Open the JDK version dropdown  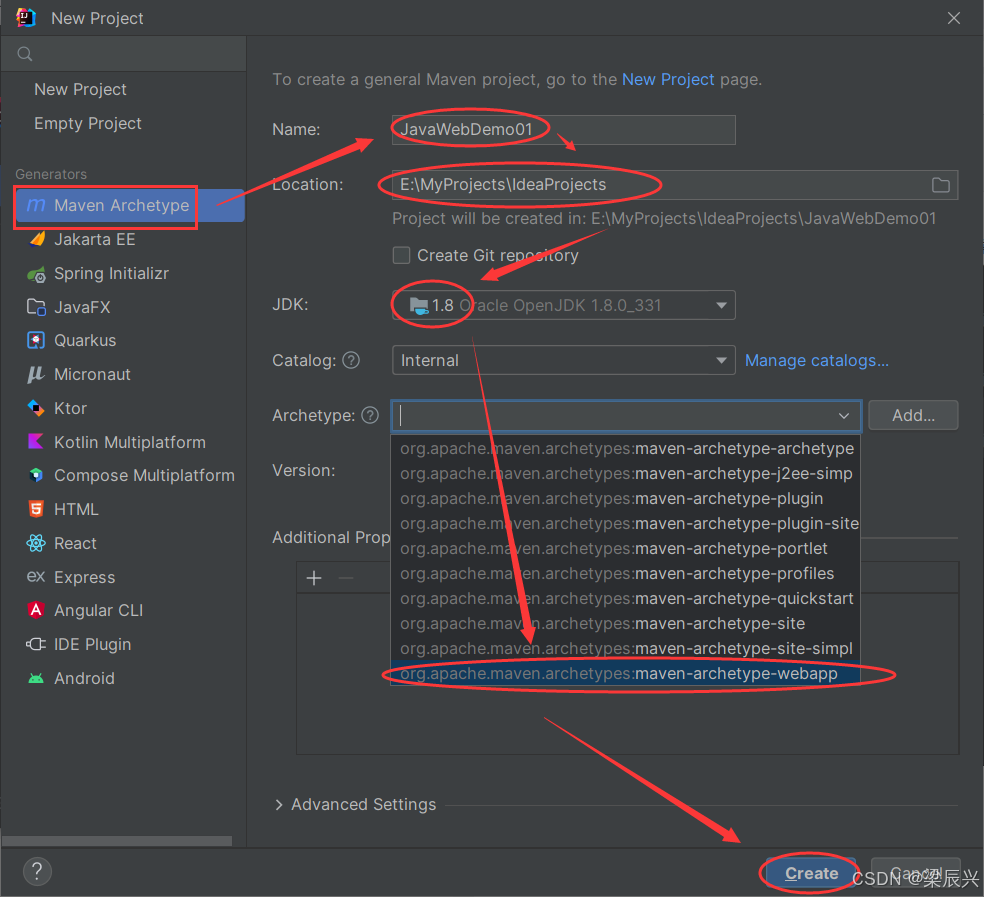pyautogui.click(x=564, y=305)
